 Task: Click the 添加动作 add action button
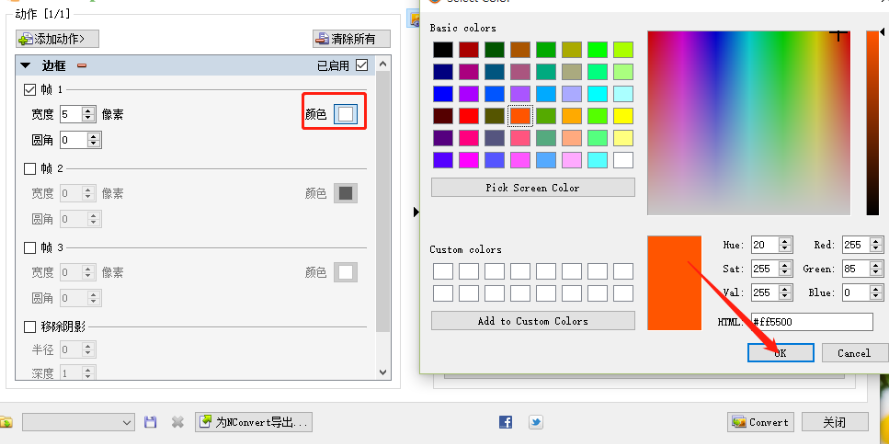tap(57, 39)
